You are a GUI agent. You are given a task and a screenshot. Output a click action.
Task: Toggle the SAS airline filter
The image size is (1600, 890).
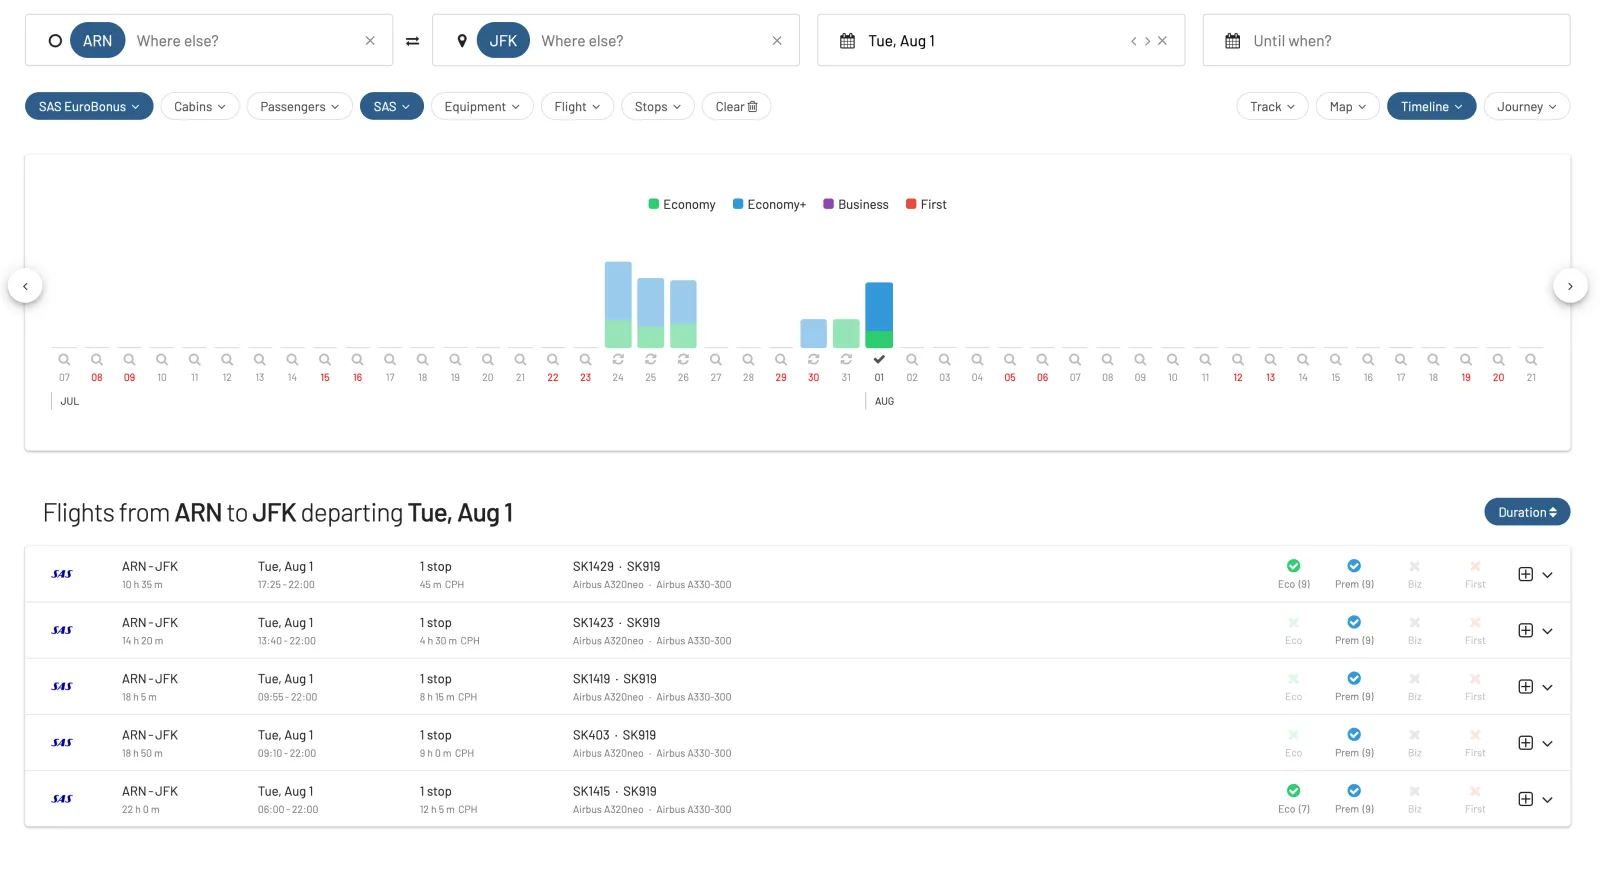[x=392, y=106]
